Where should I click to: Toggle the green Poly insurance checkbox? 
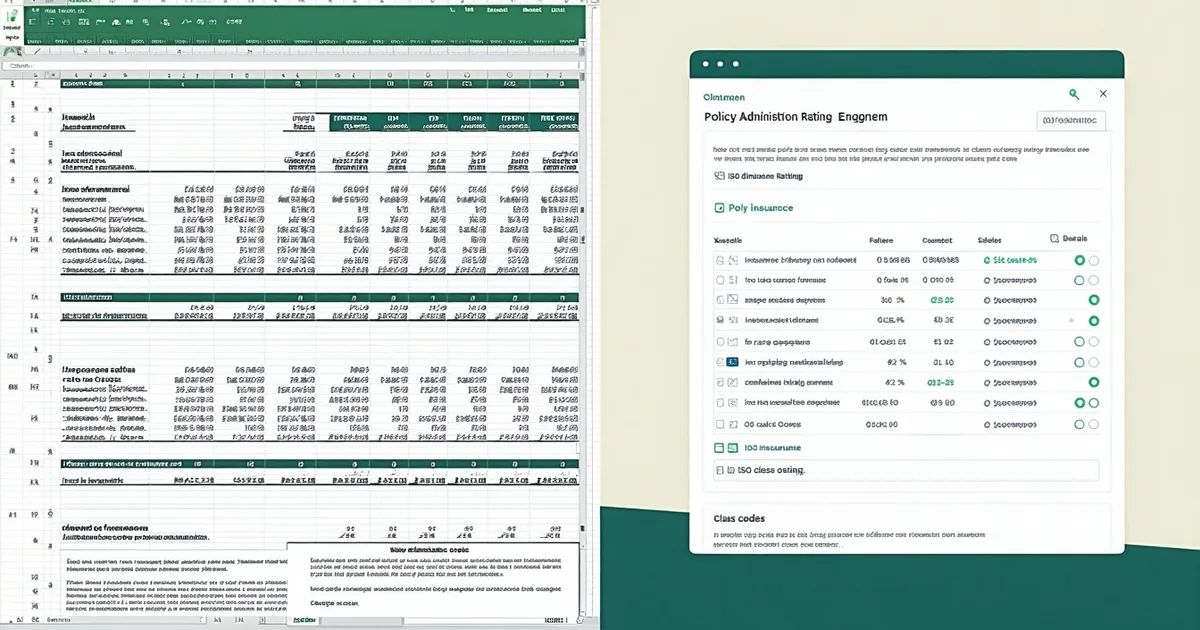[x=719, y=208]
